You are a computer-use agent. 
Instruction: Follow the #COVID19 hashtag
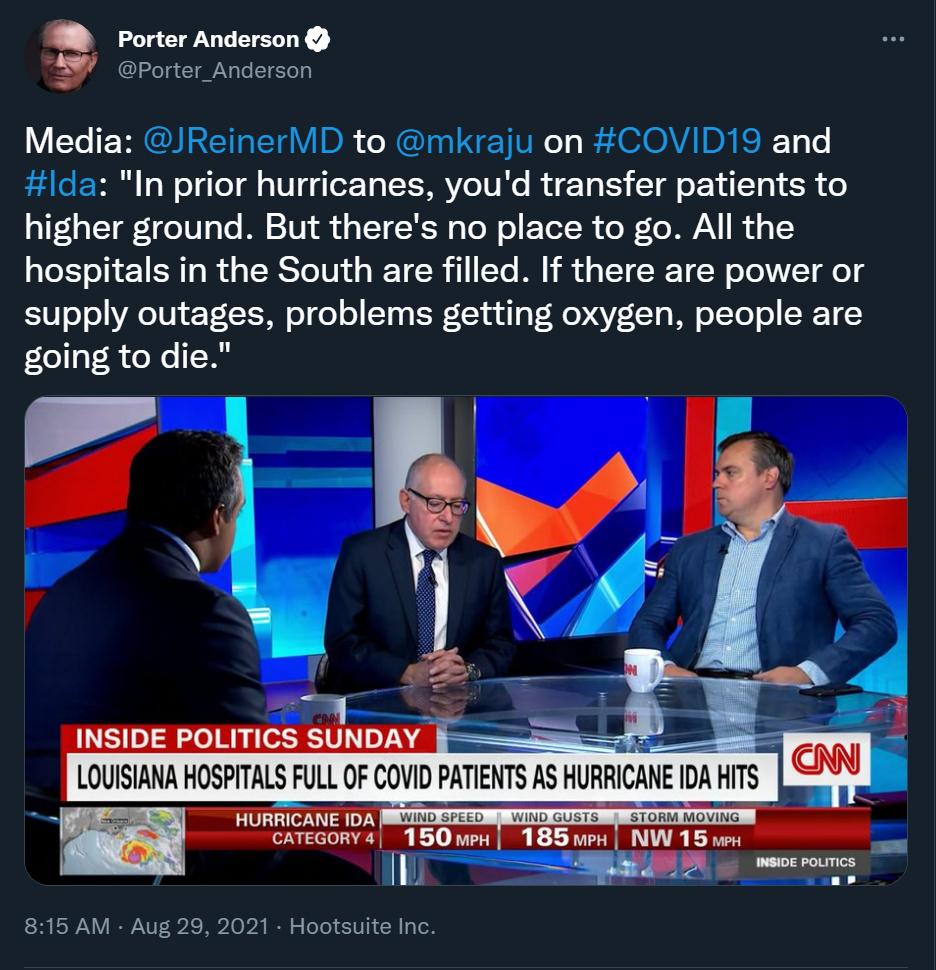pos(677,141)
